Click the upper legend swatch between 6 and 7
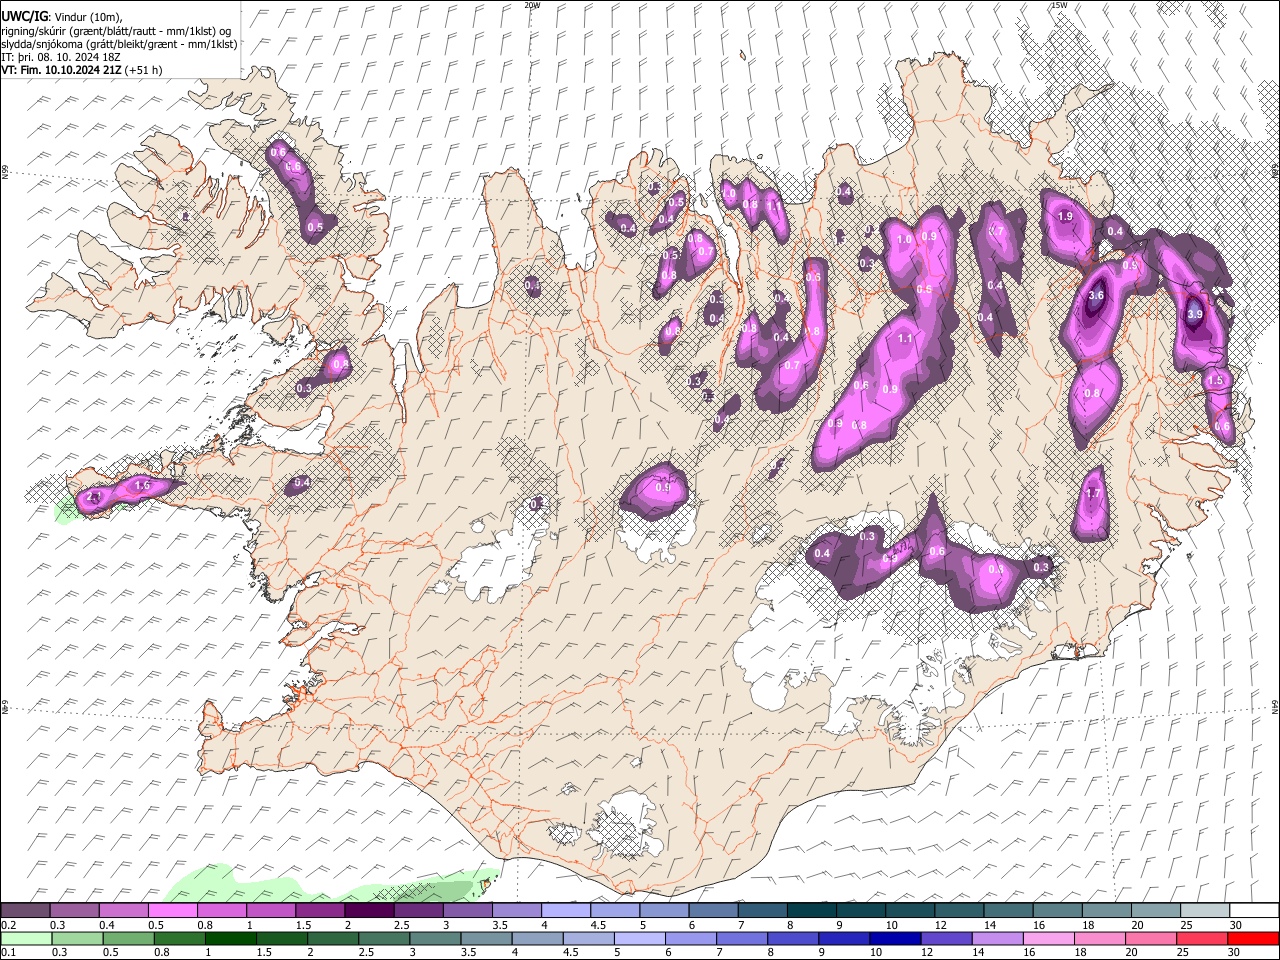The width and height of the screenshot is (1280, 960). [713, 911]
